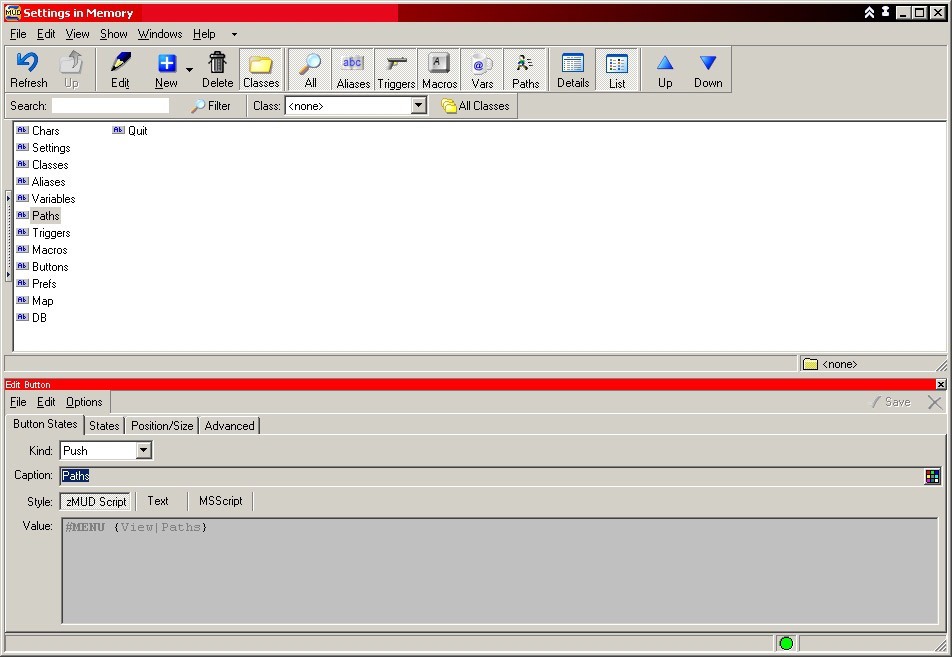Screen dimensions: 952x657
Task: Show Paths using running figure icon
Action: (525, 70)
